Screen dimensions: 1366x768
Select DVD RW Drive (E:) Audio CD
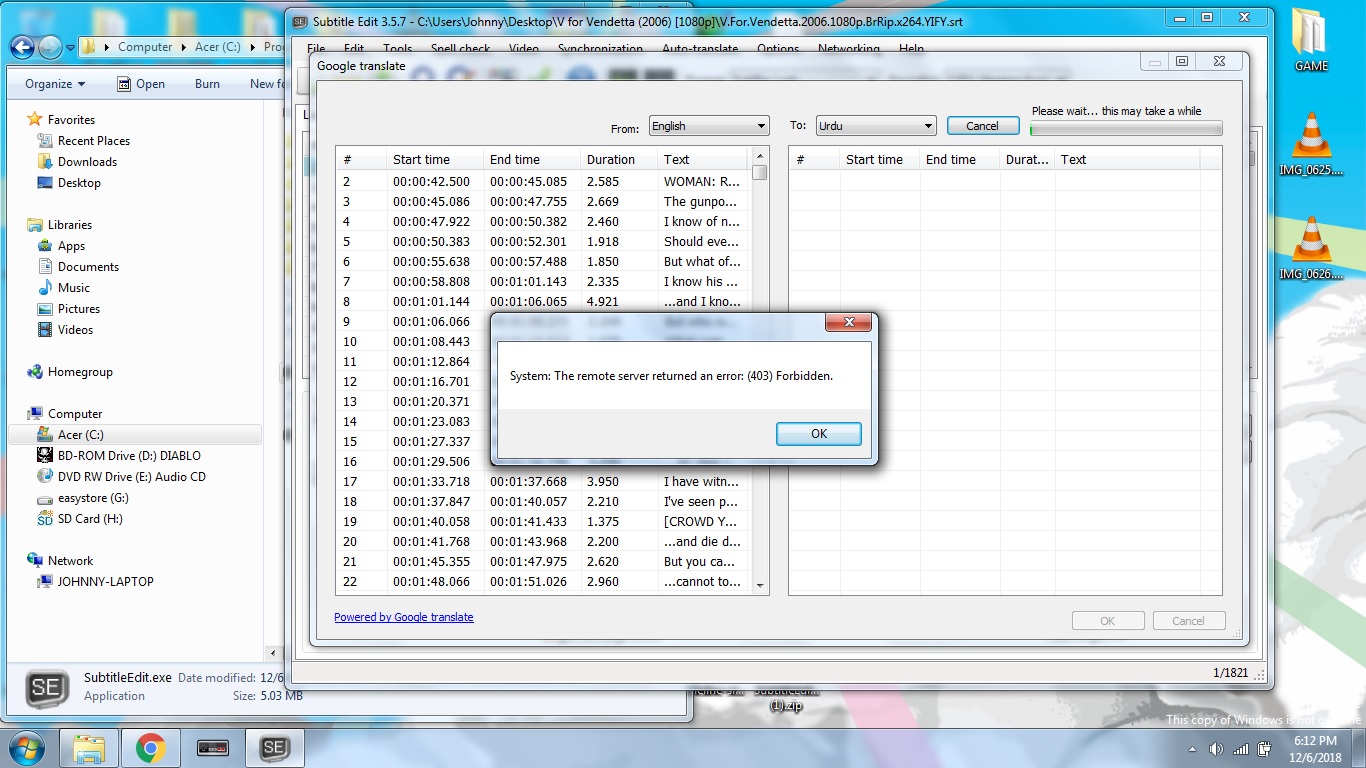click(x=132, y=477)
